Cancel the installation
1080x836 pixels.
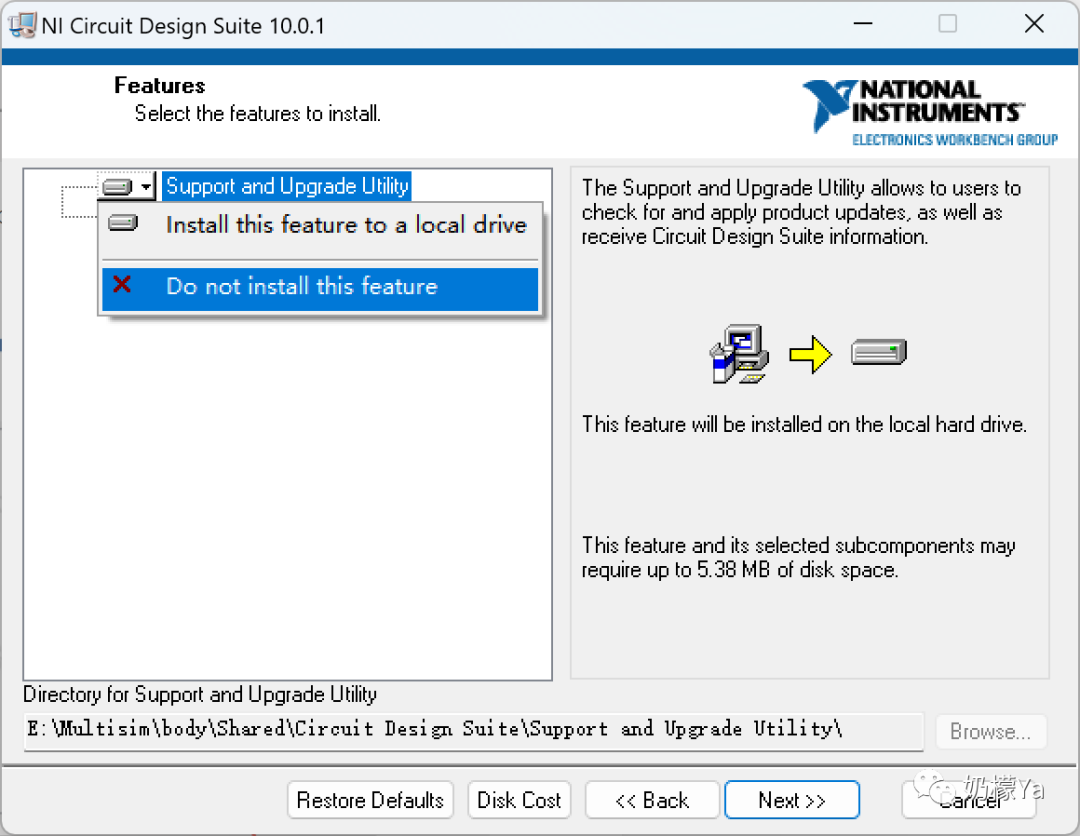(969, 800)
